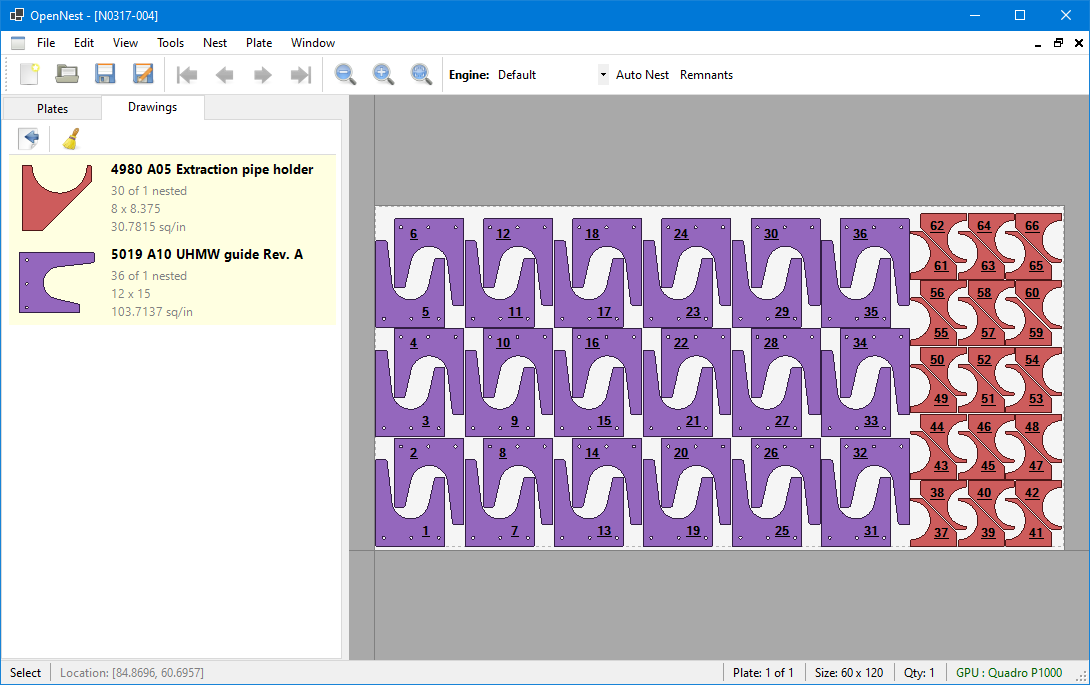Viewport: 1090px width, 685px height.
Task: Click the zoom to fit magnifier icon
Action: coord(421,74)
